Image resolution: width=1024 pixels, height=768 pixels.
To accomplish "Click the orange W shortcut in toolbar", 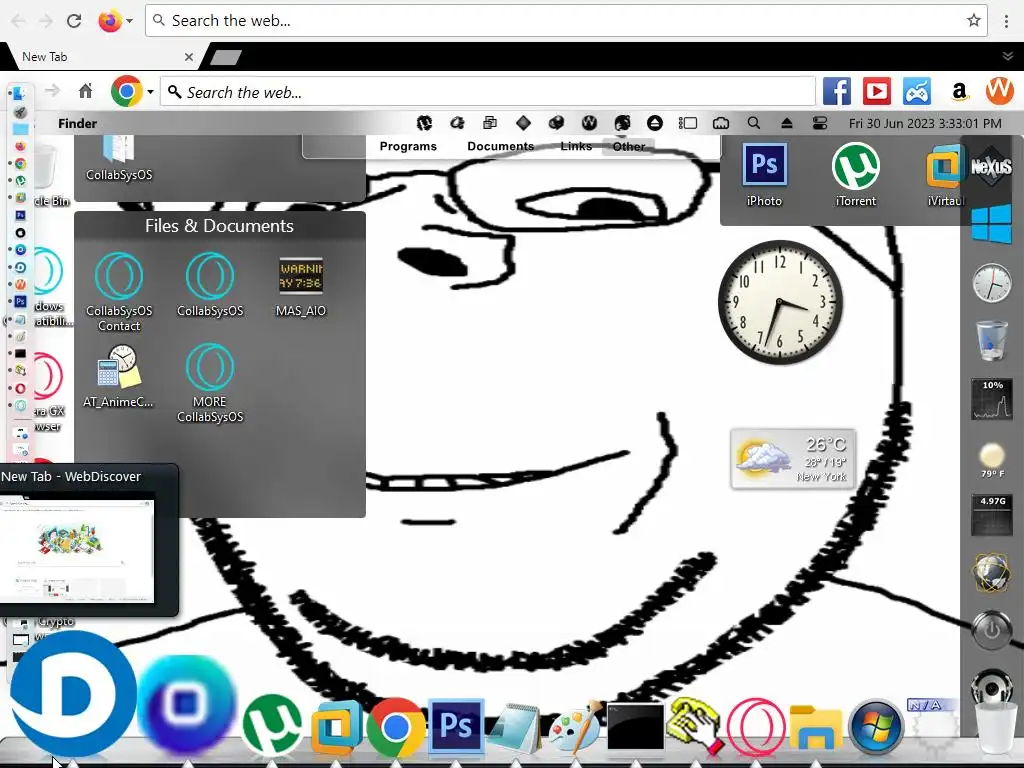I will click(1000, 91).
